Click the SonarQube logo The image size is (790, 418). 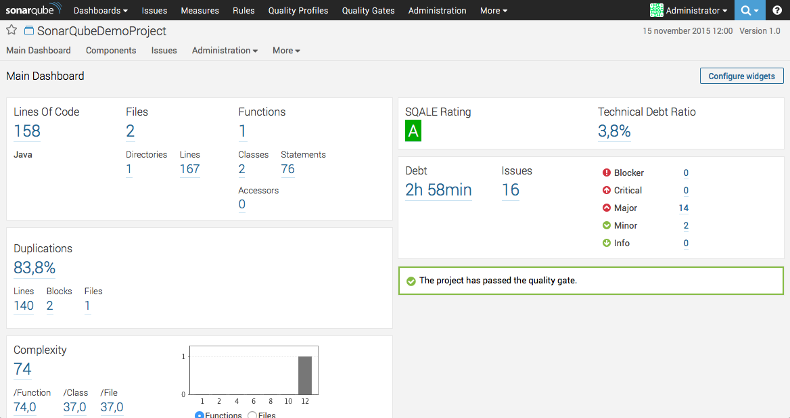tap(32, 10)
